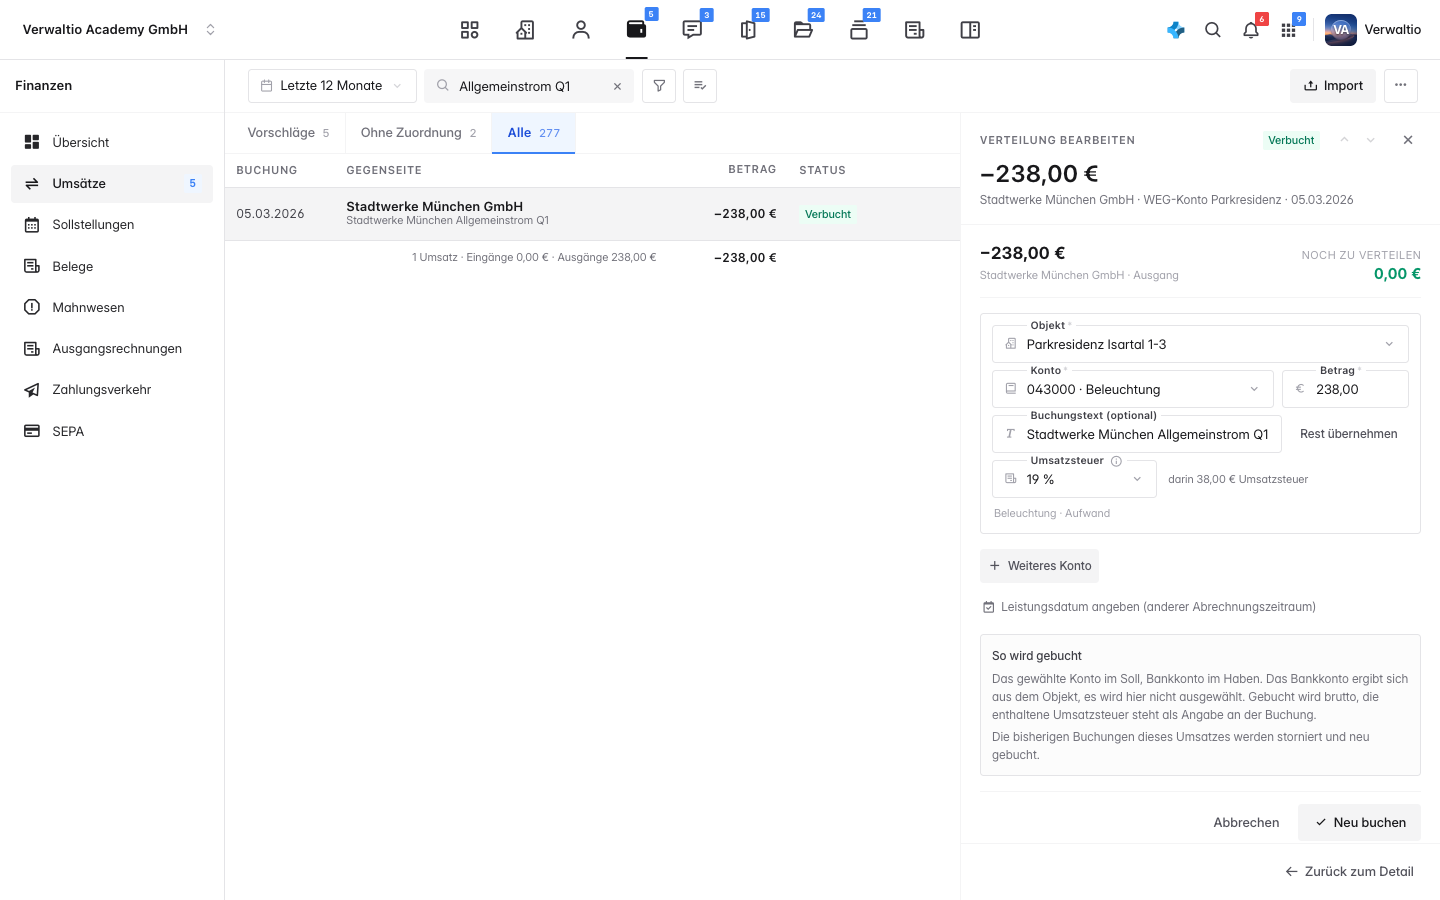Clear the Allgemeinstrom Q1 search text

coord(617,86)
